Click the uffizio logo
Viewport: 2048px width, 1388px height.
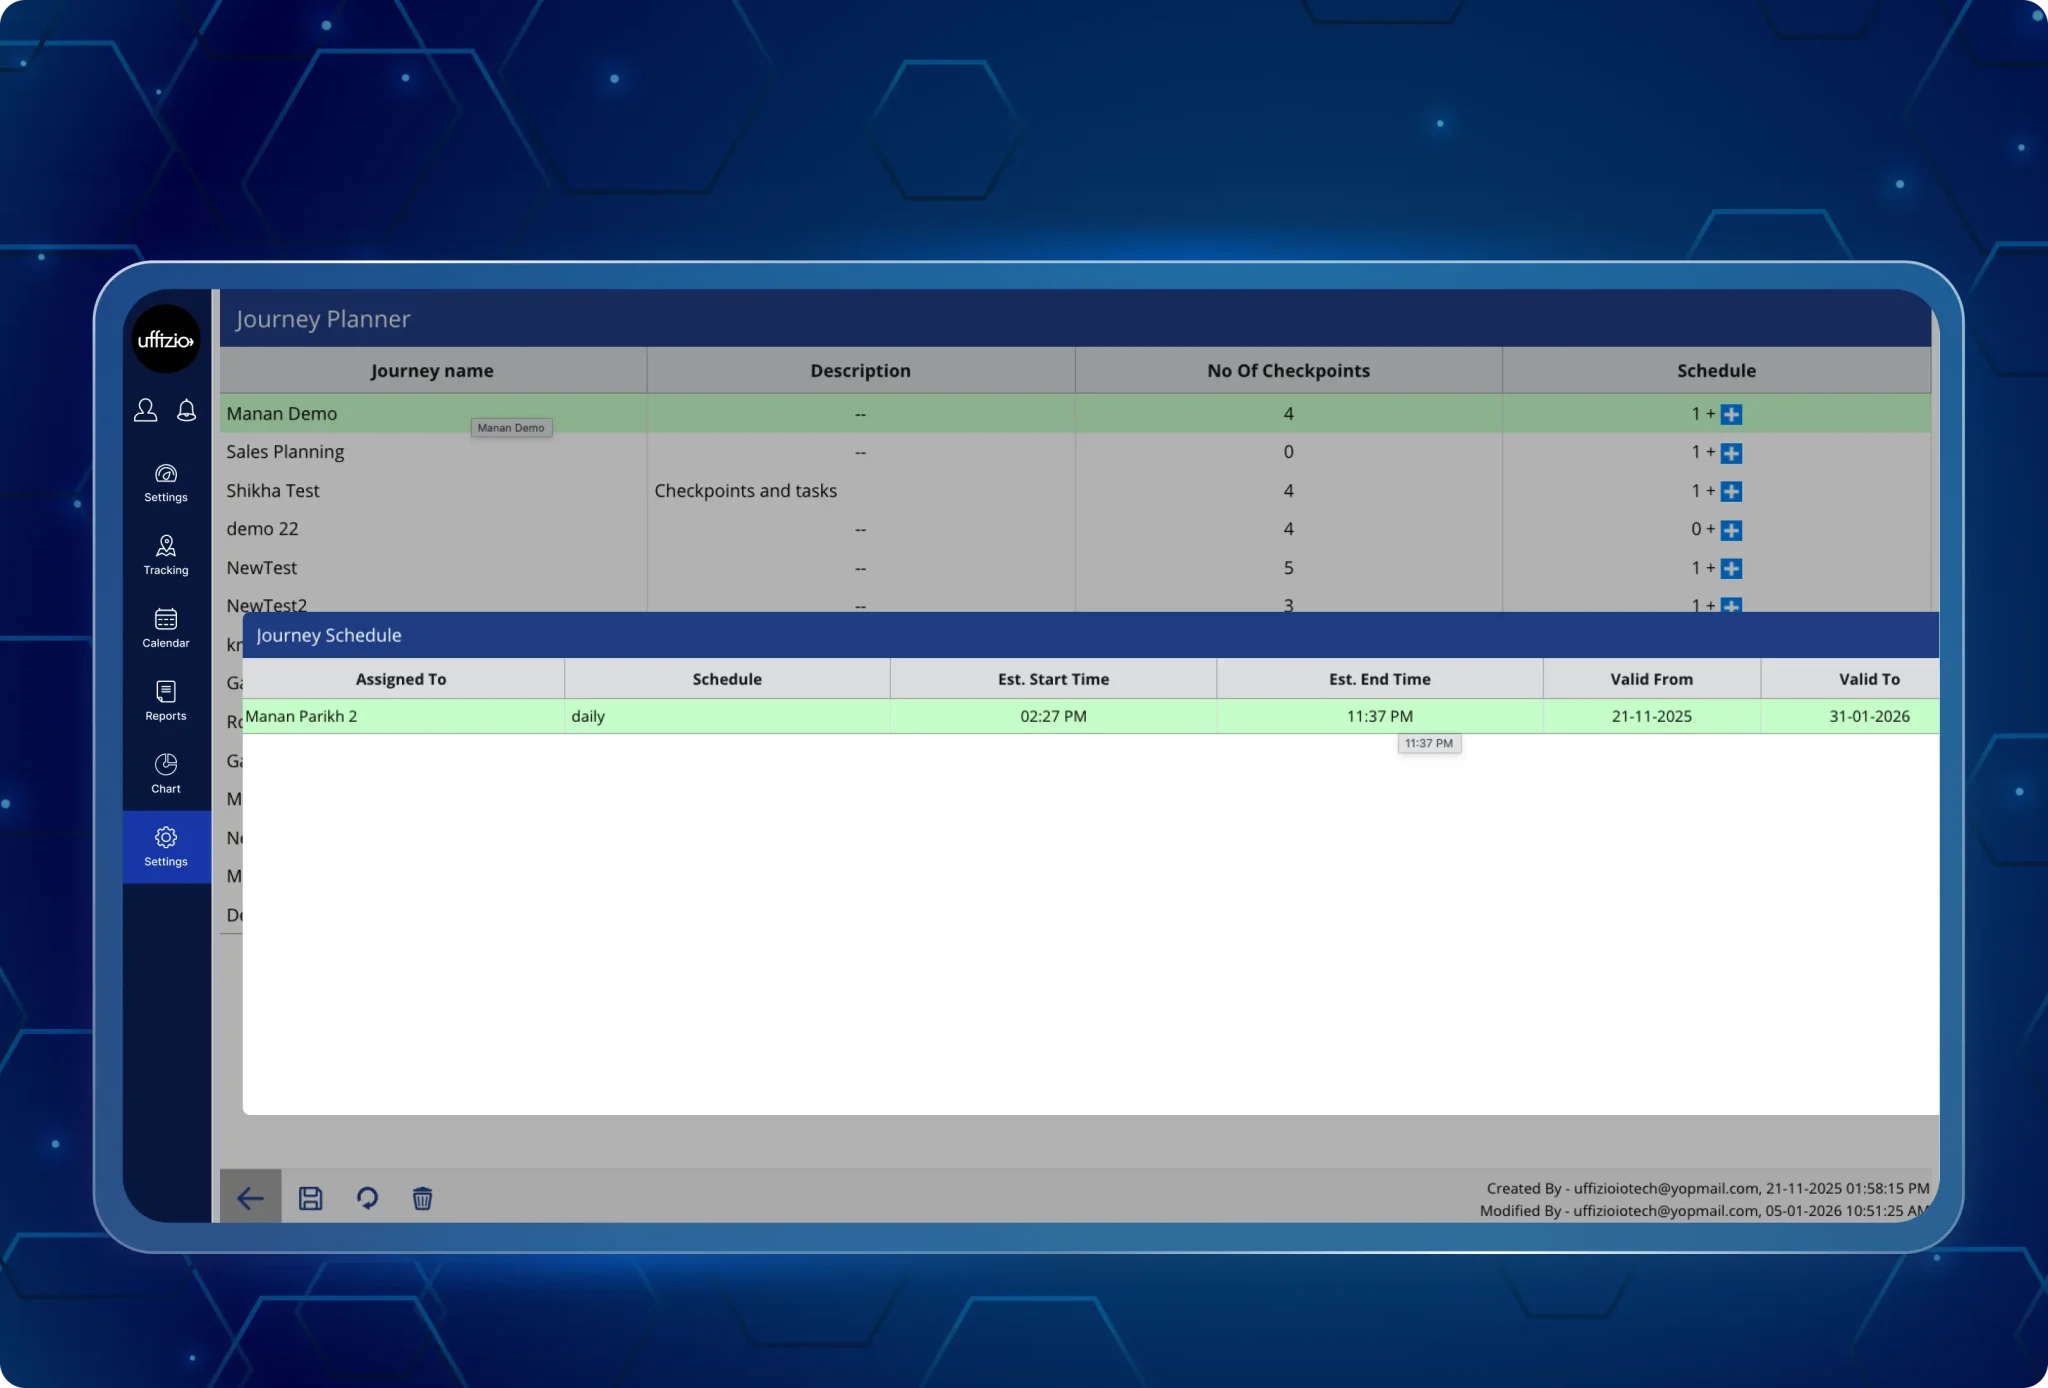coord(165,340)
